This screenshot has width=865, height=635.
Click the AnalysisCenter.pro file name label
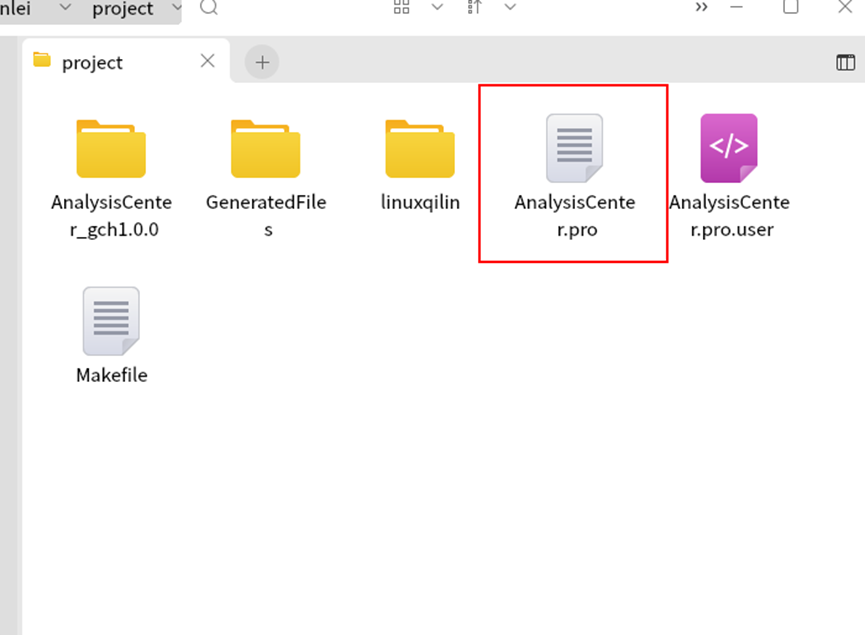(x=575, y=216)
